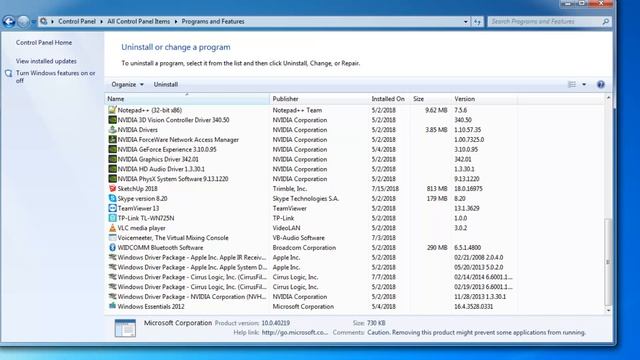
Task: Click NVIDIA 3D Vision Controller Driver icon
Action: tap(112, 120)
